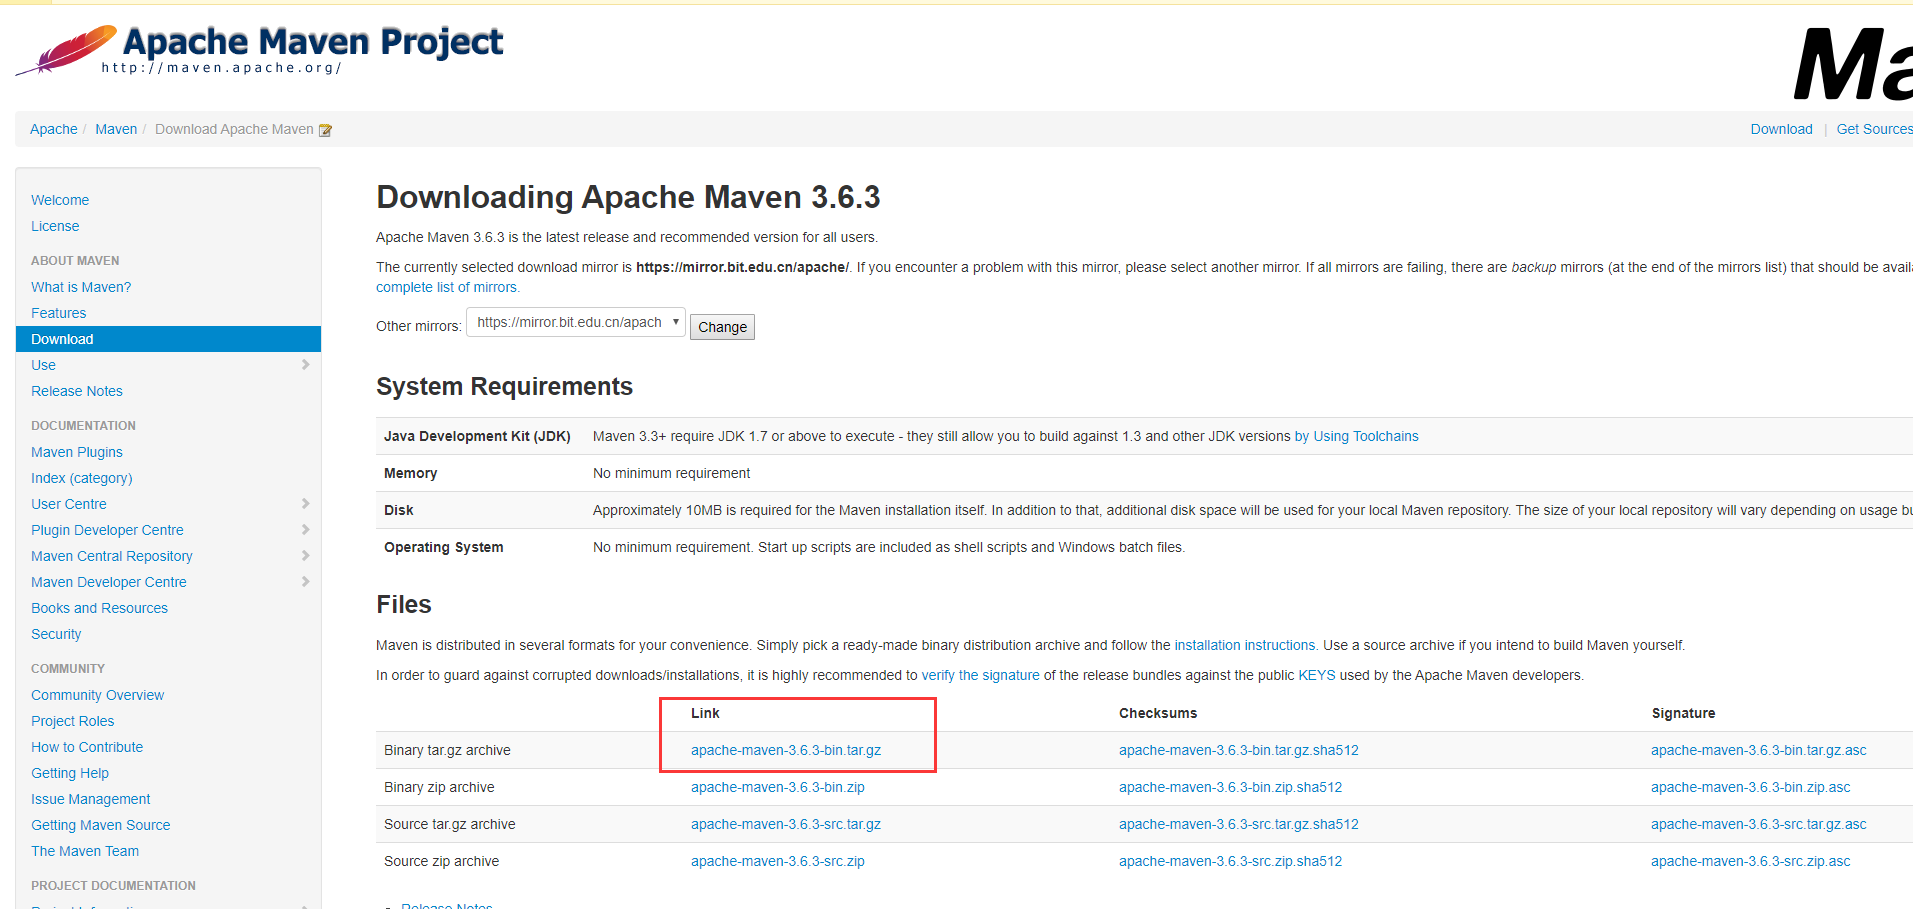The height and width of the screenshot is (909, 1913).
Task: Expand Maven Central Repository submenu arrow
Action: [x=305, y=556]
